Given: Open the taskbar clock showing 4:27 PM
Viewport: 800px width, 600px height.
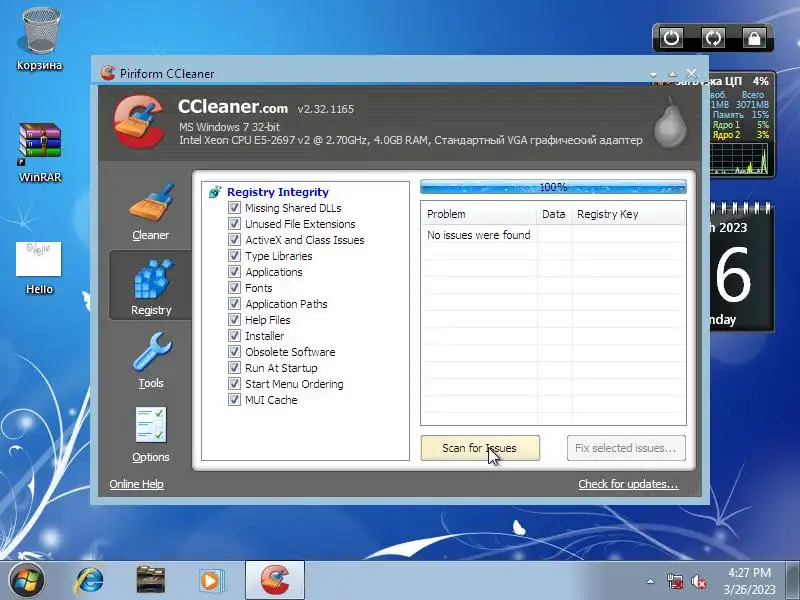Looking at the screenshot, I should [x=749, y=581].
